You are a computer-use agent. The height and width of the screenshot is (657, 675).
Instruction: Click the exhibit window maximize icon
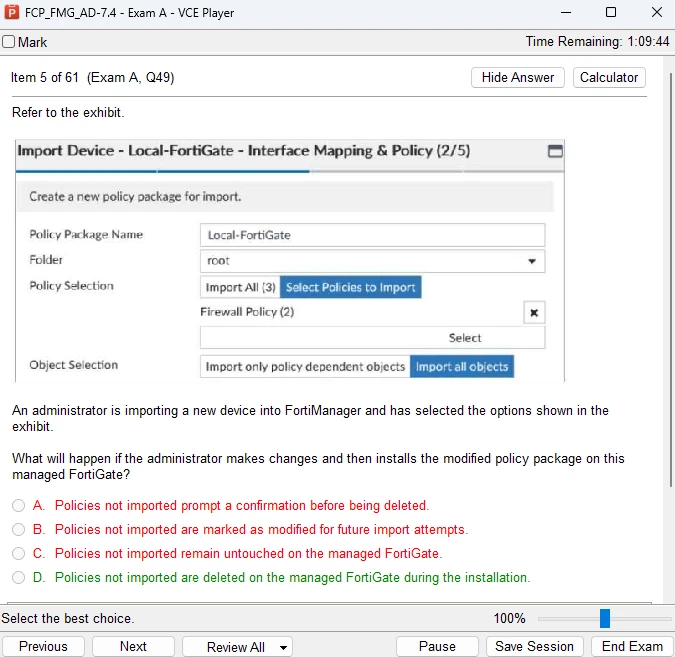(555, 151)
